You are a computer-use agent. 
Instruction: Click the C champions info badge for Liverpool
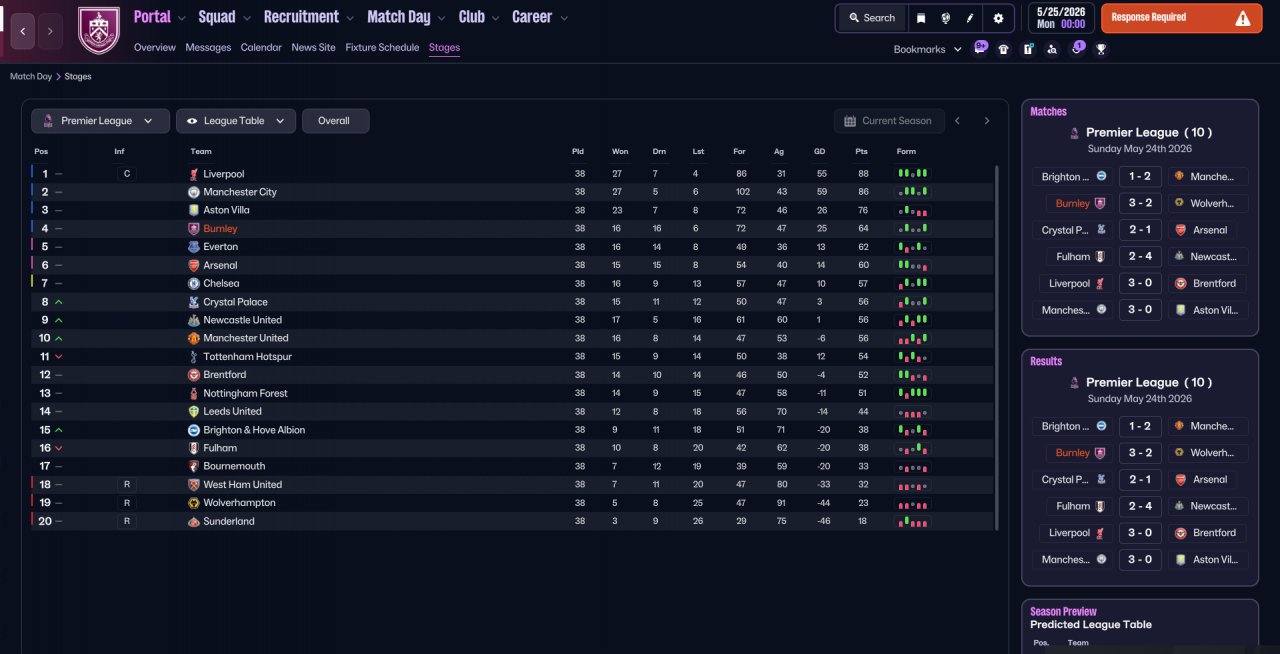[x=126, y=174]
